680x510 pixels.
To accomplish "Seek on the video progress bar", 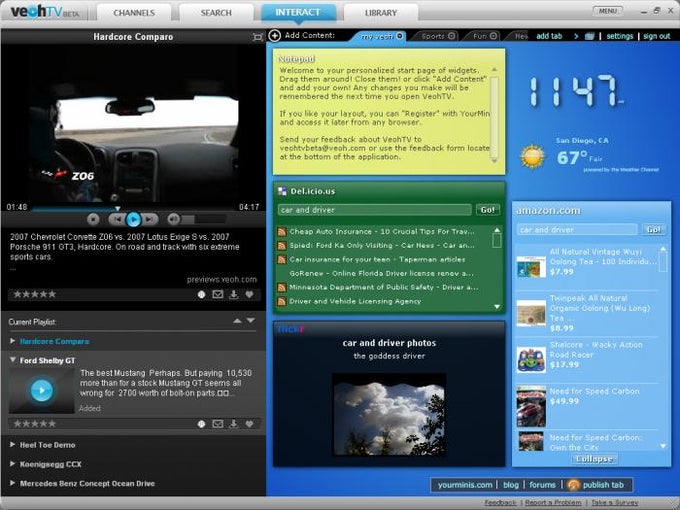I will pos(134,209).
